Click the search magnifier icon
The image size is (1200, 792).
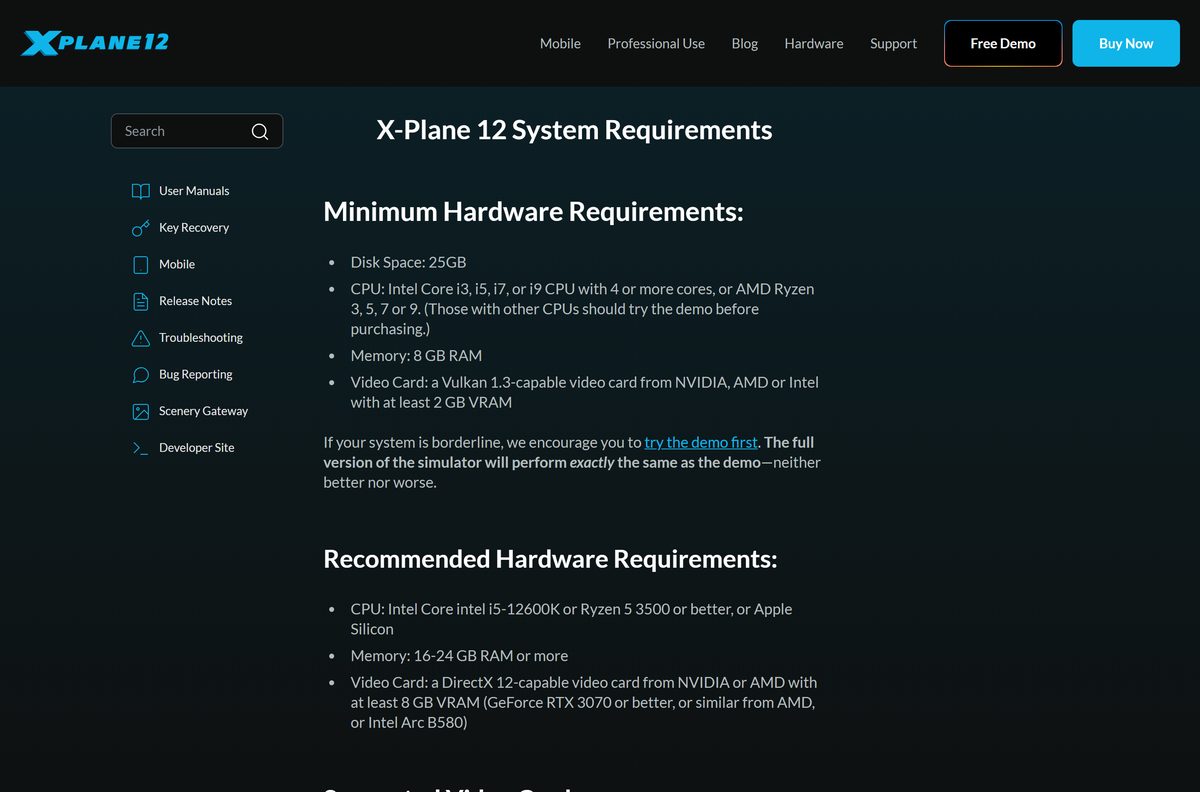260,131
